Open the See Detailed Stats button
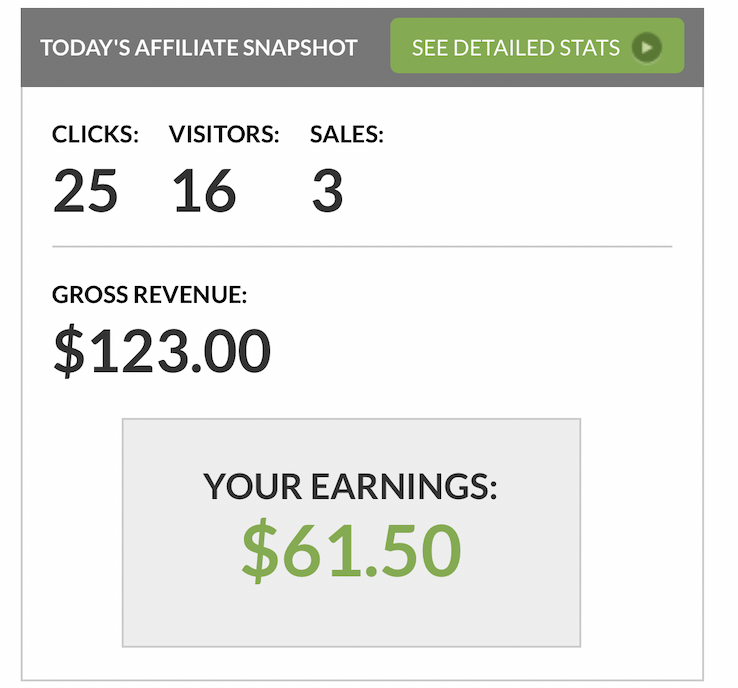Screen dimensions: 738x688 [x=536, y=47]
